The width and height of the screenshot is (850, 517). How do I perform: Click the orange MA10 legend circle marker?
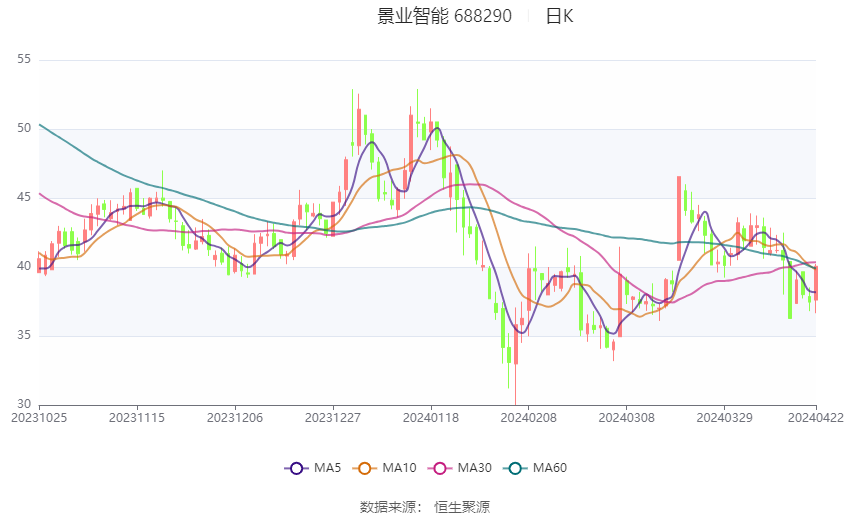pyautogui.click(x=365, y=468)
